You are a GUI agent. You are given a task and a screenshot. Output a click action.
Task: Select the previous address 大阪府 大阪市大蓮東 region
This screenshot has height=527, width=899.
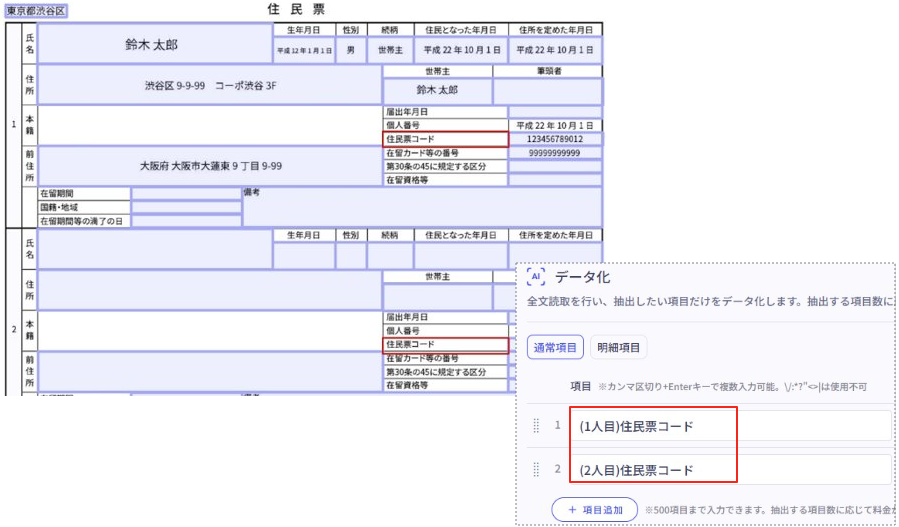tap(209, 166)
